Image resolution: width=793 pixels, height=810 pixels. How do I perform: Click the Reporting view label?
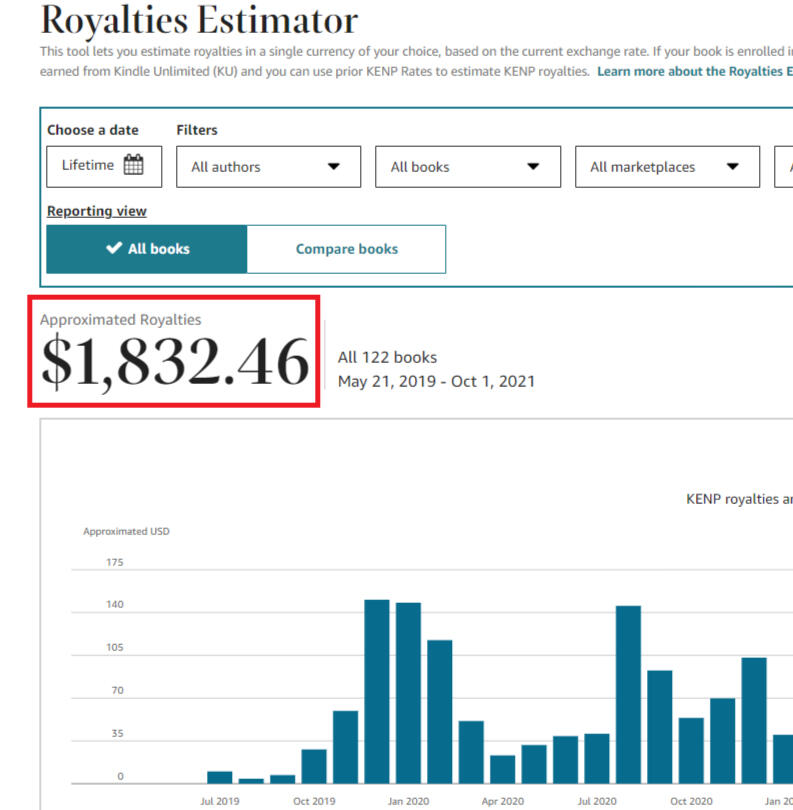point(96,211)
